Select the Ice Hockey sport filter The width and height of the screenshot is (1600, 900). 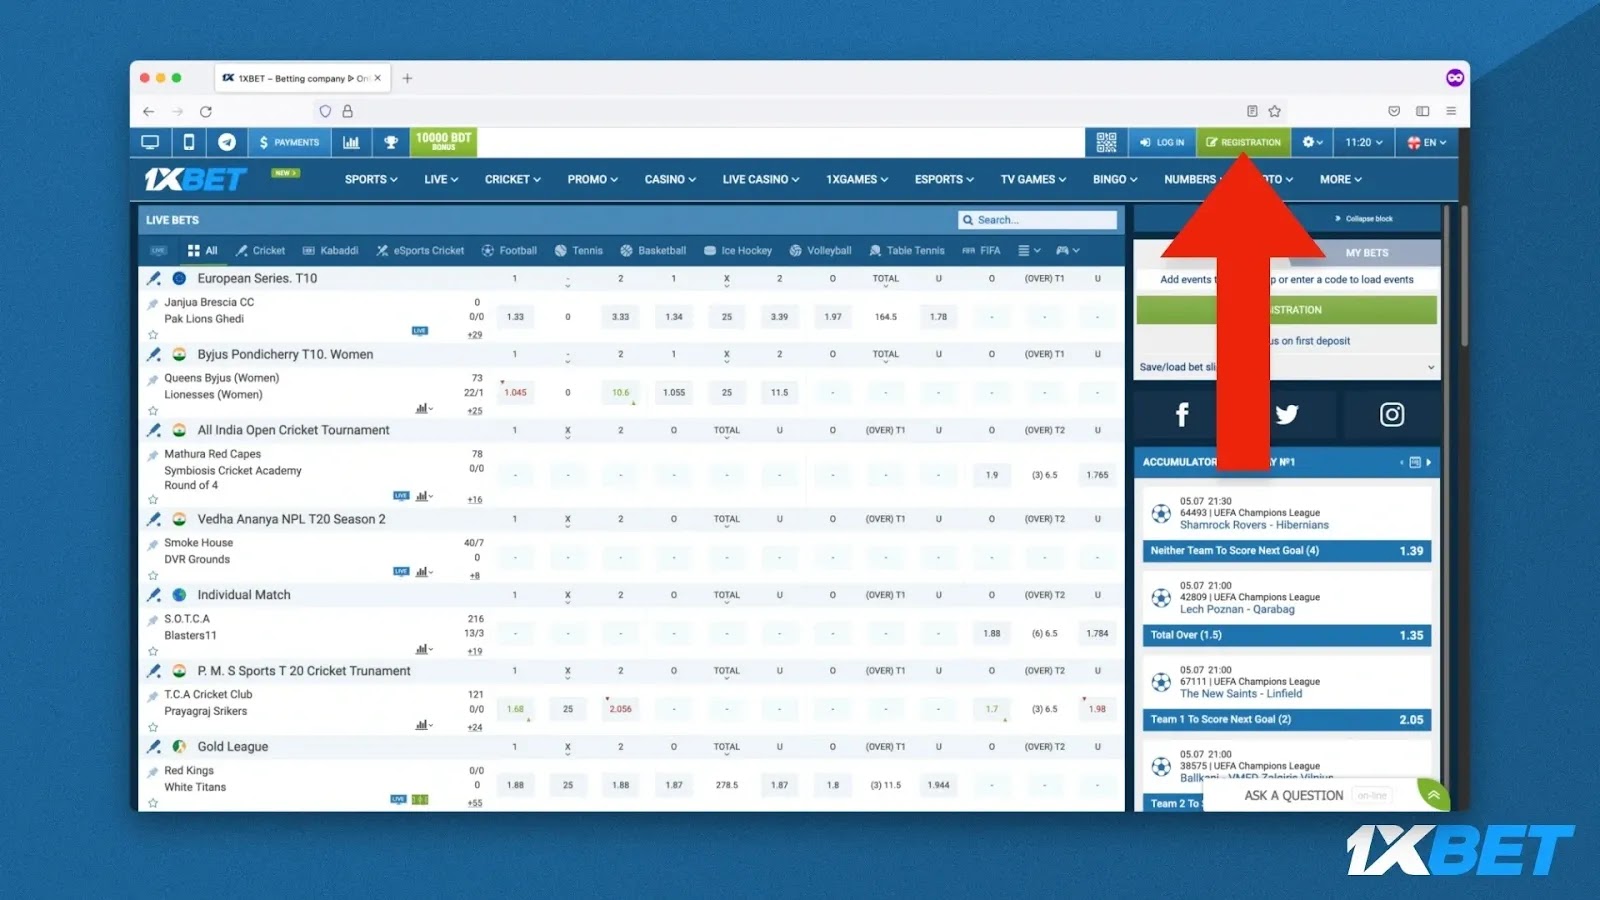pos(738,251)
